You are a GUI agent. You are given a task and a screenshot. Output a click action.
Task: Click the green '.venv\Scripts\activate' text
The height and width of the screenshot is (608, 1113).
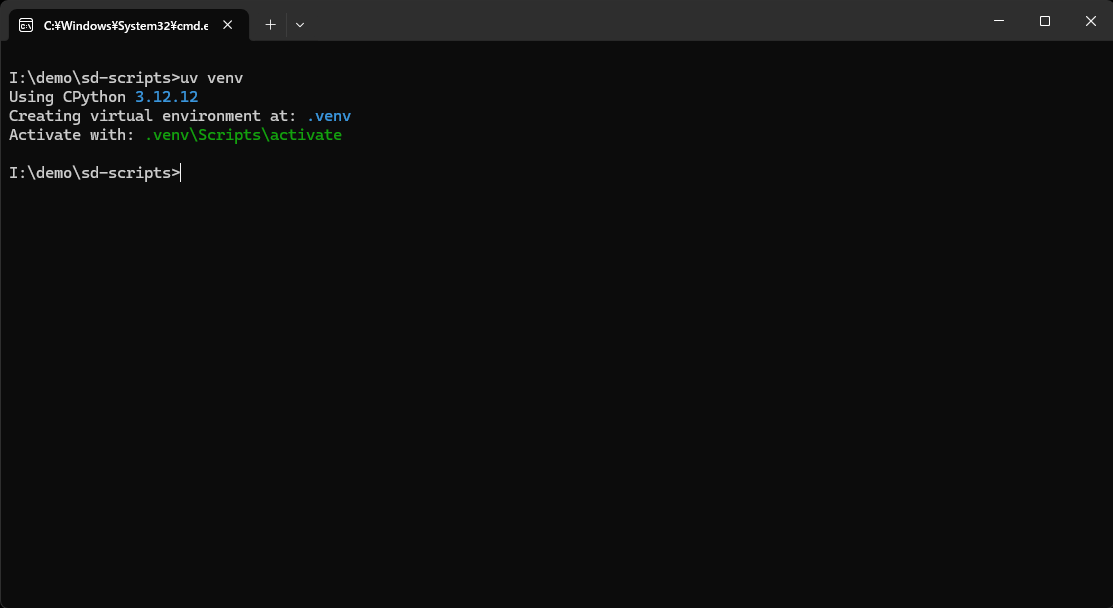click(243, 136)
